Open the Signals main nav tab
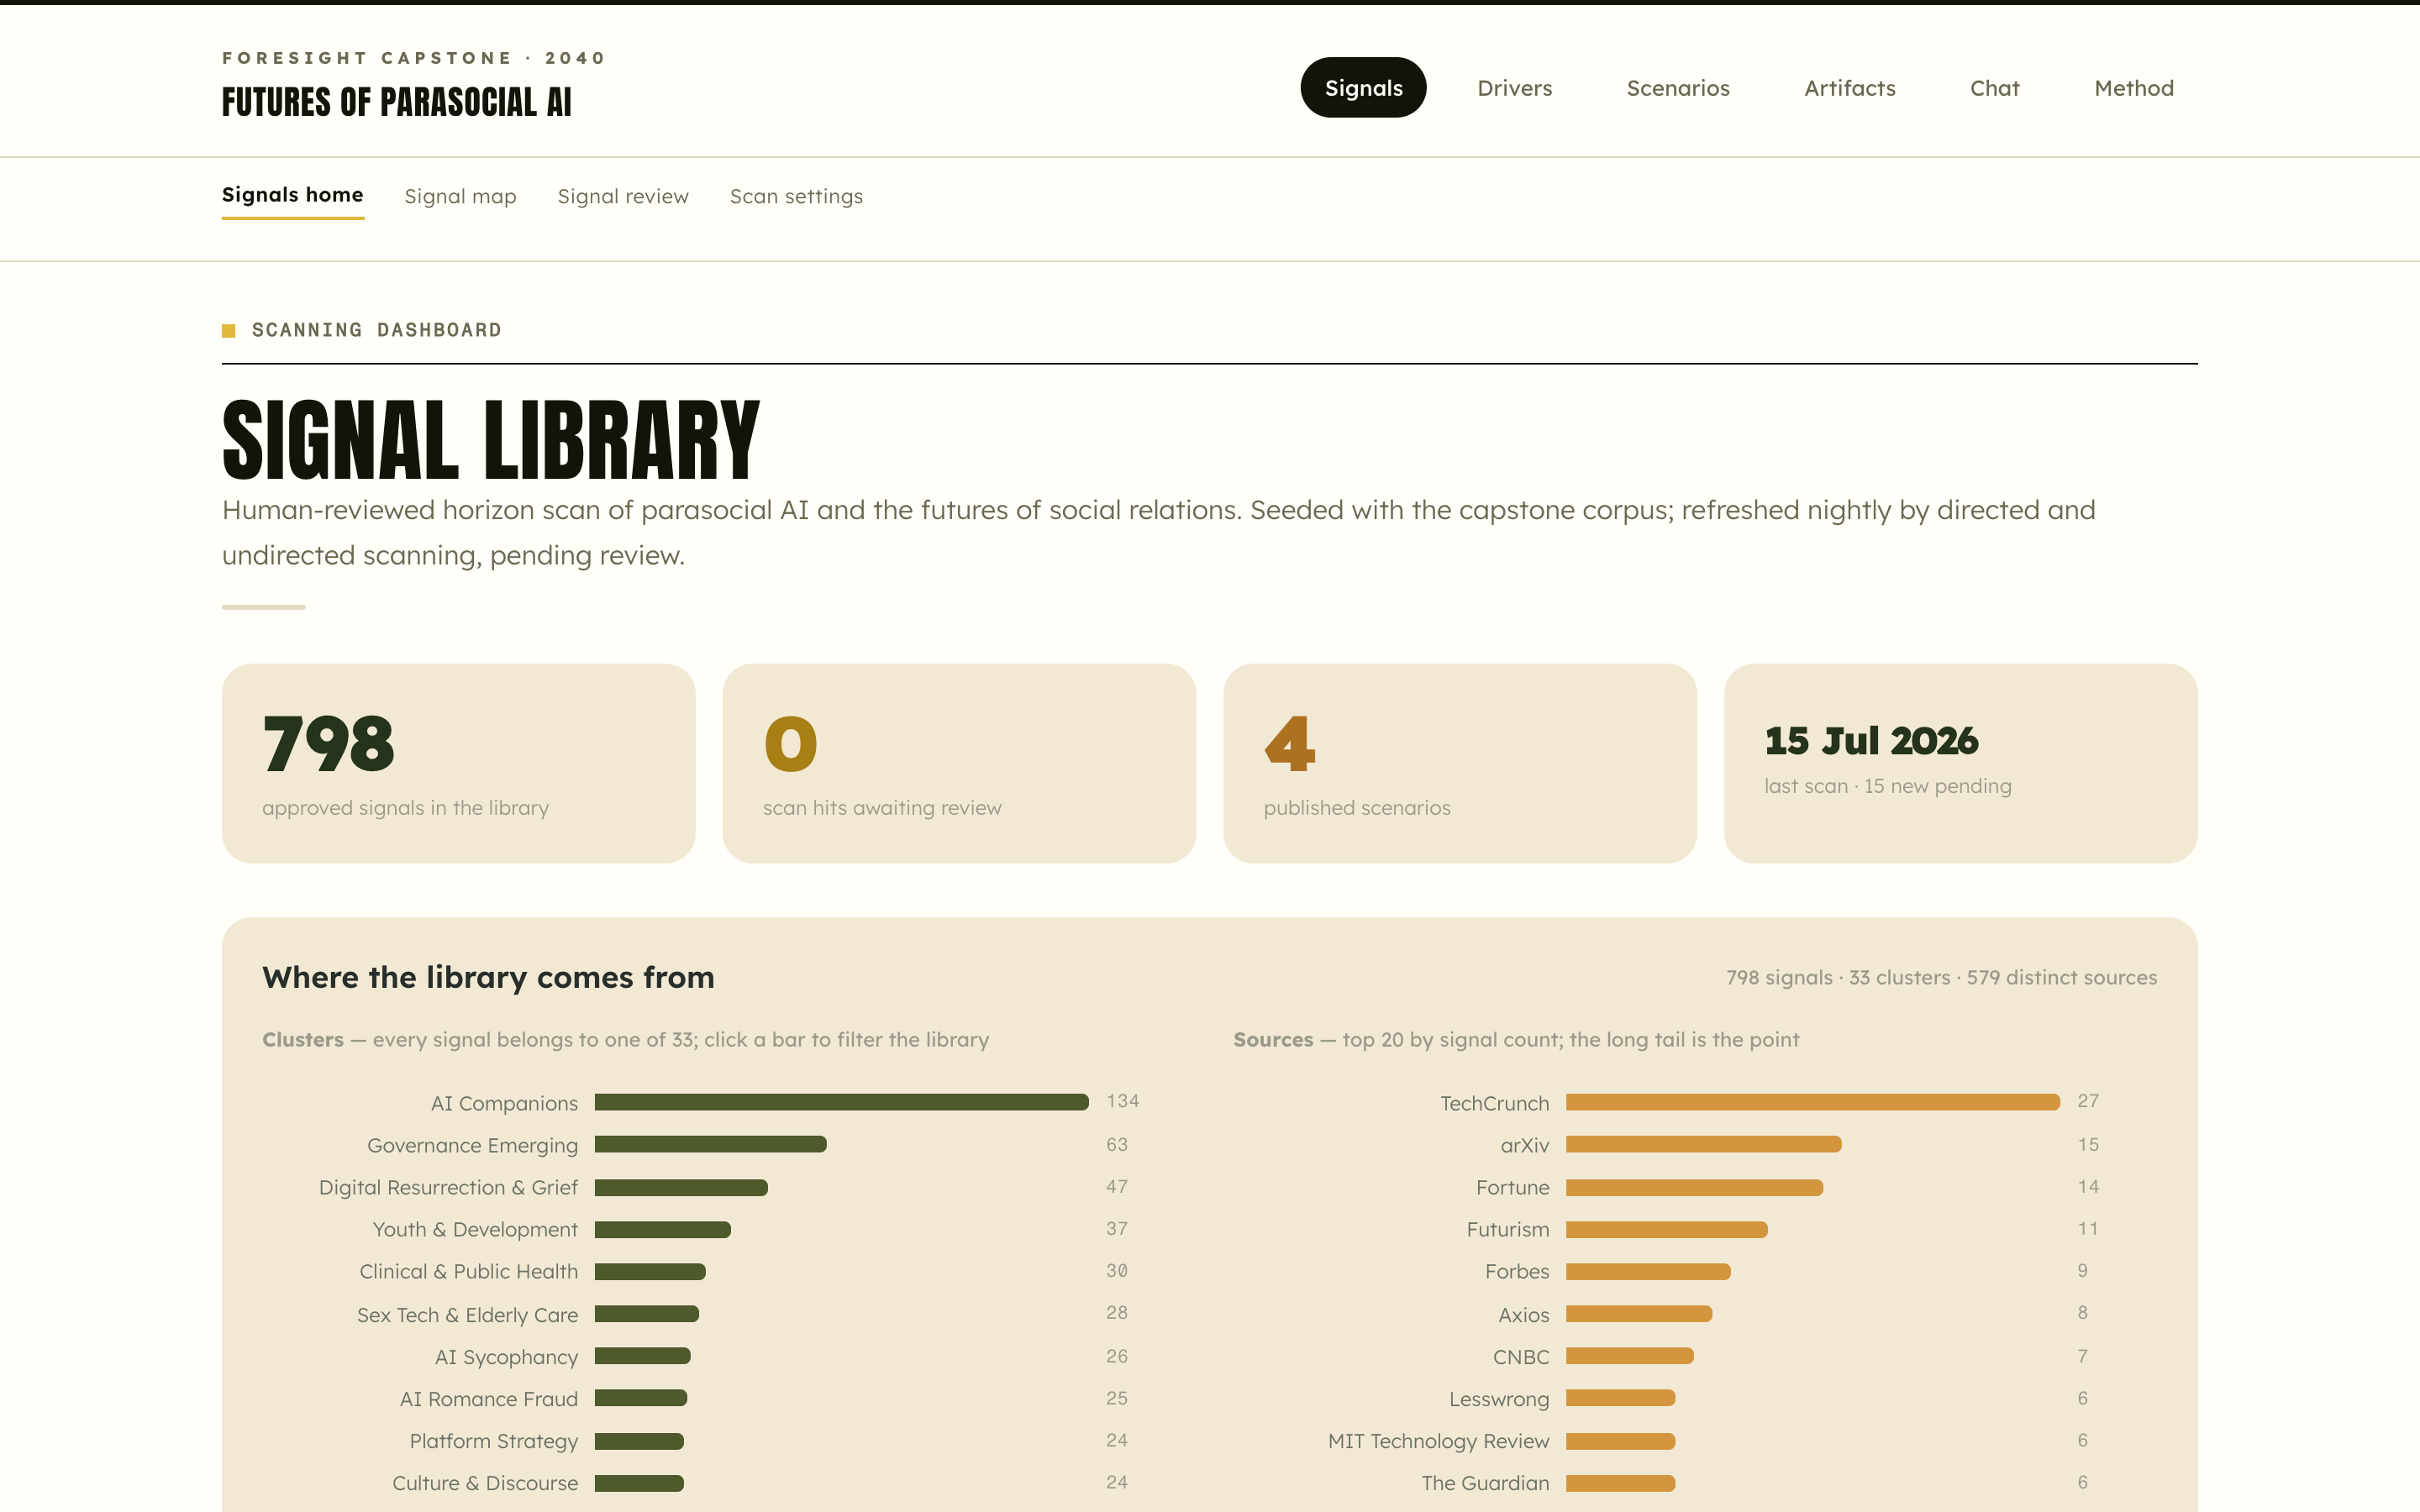This screenshot has height=1512, width=2420. pyautogui.click(x=1363, y=88)
